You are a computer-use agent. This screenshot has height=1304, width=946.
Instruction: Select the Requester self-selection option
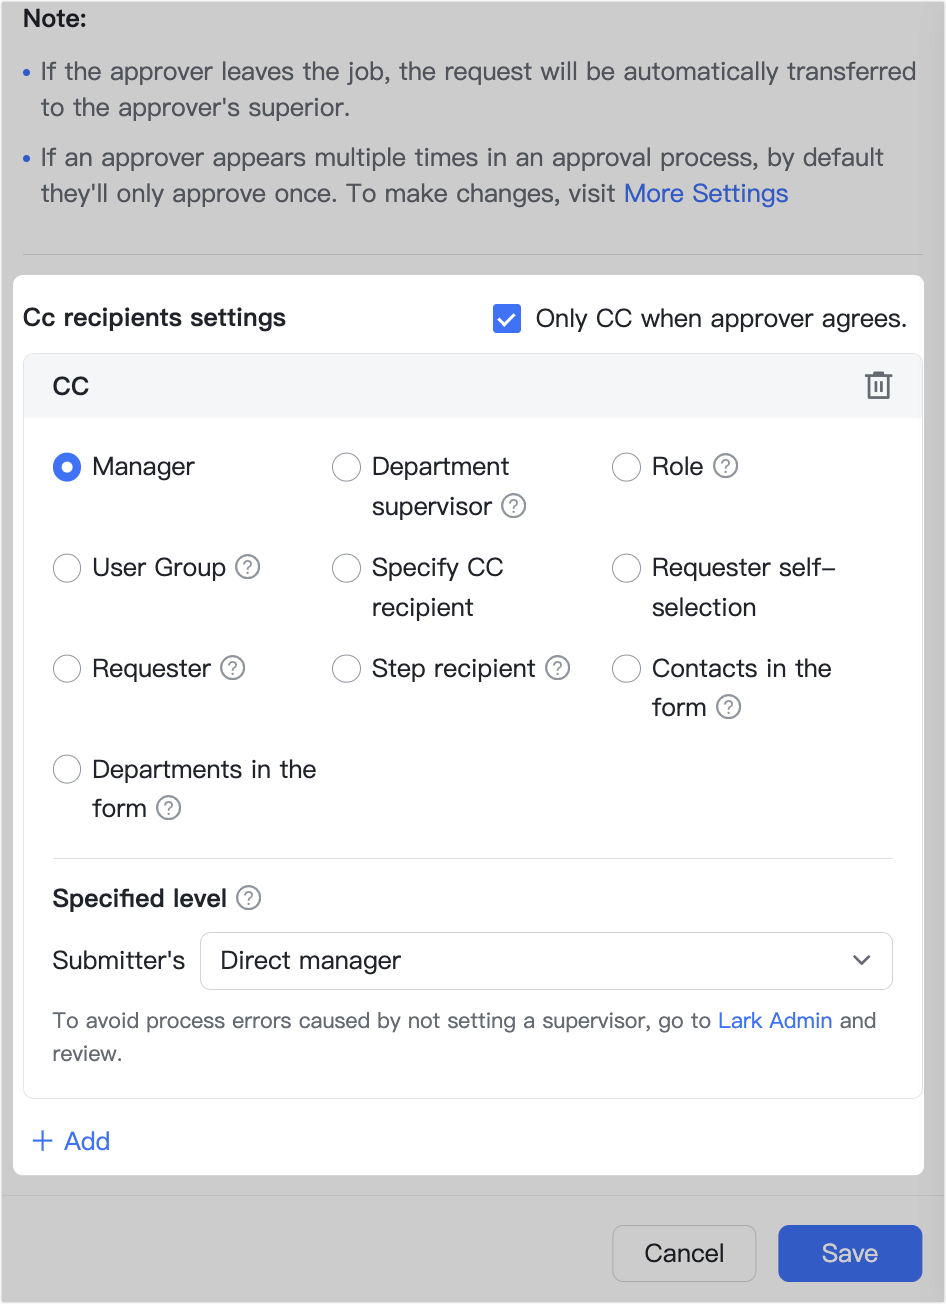pyautogui.click(x=626, y=567)
